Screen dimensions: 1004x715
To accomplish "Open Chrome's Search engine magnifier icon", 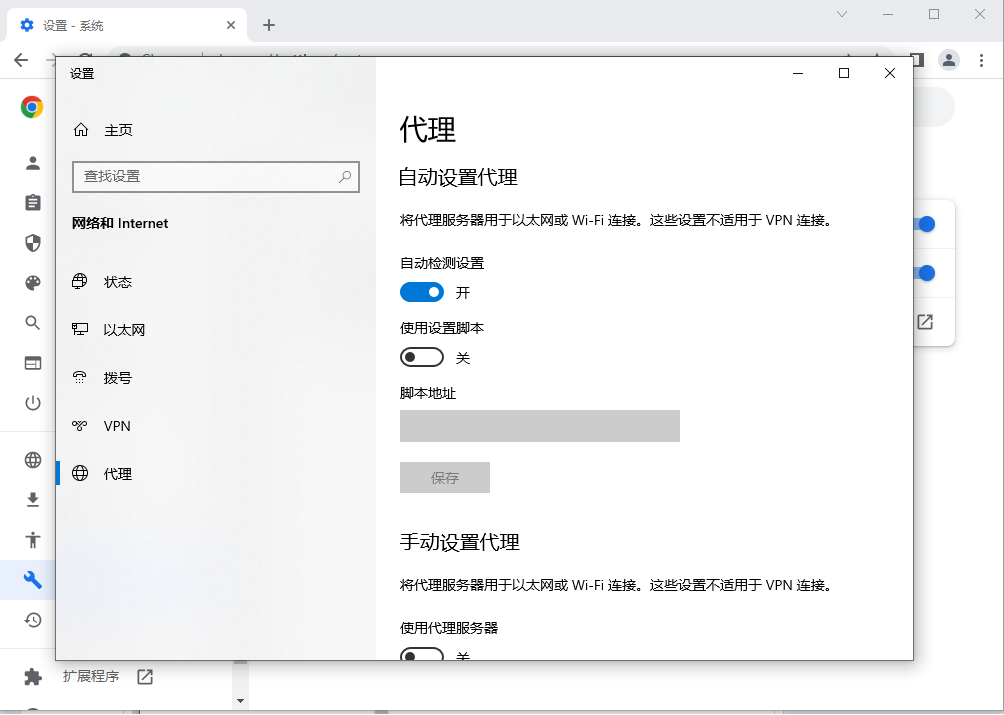I will (33, 323).
